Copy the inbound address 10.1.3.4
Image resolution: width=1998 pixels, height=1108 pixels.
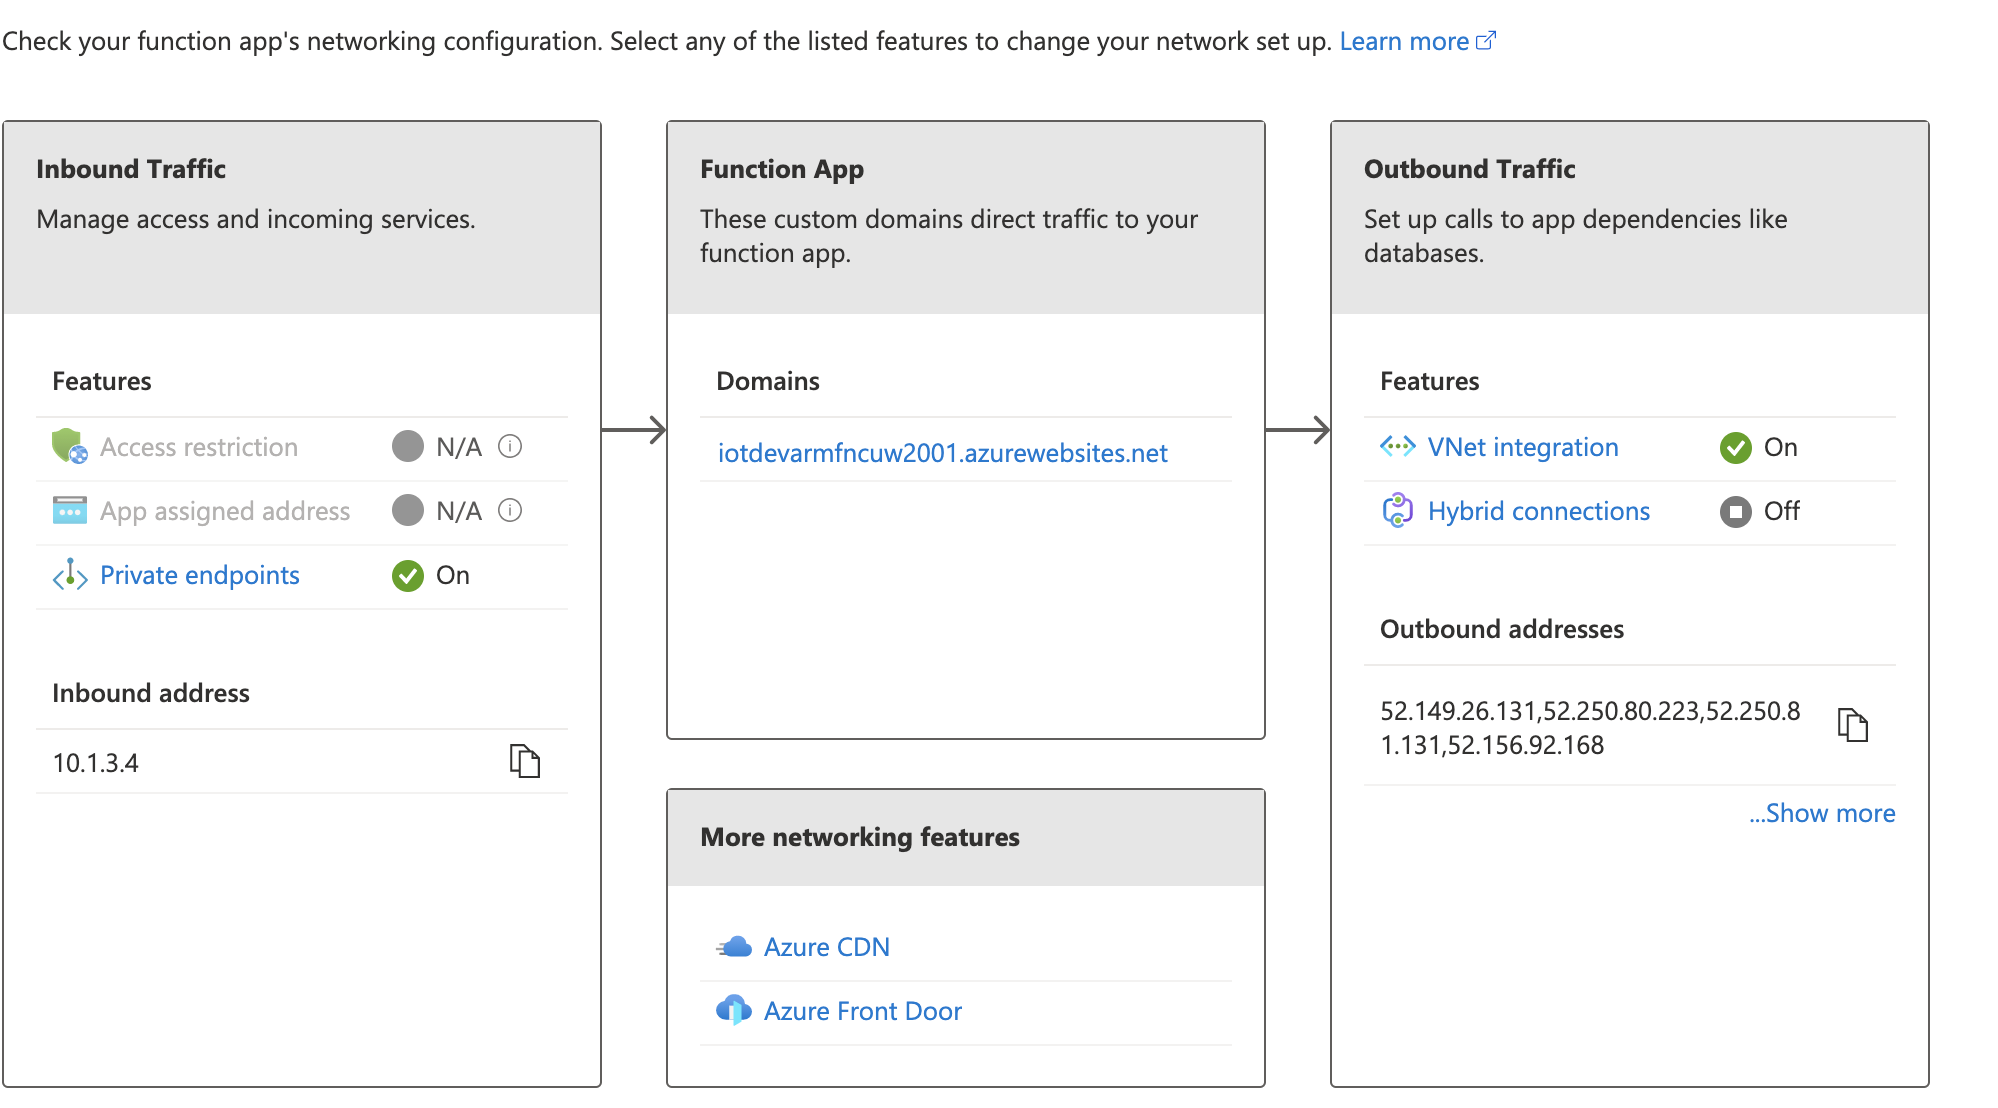pos(525,761)
